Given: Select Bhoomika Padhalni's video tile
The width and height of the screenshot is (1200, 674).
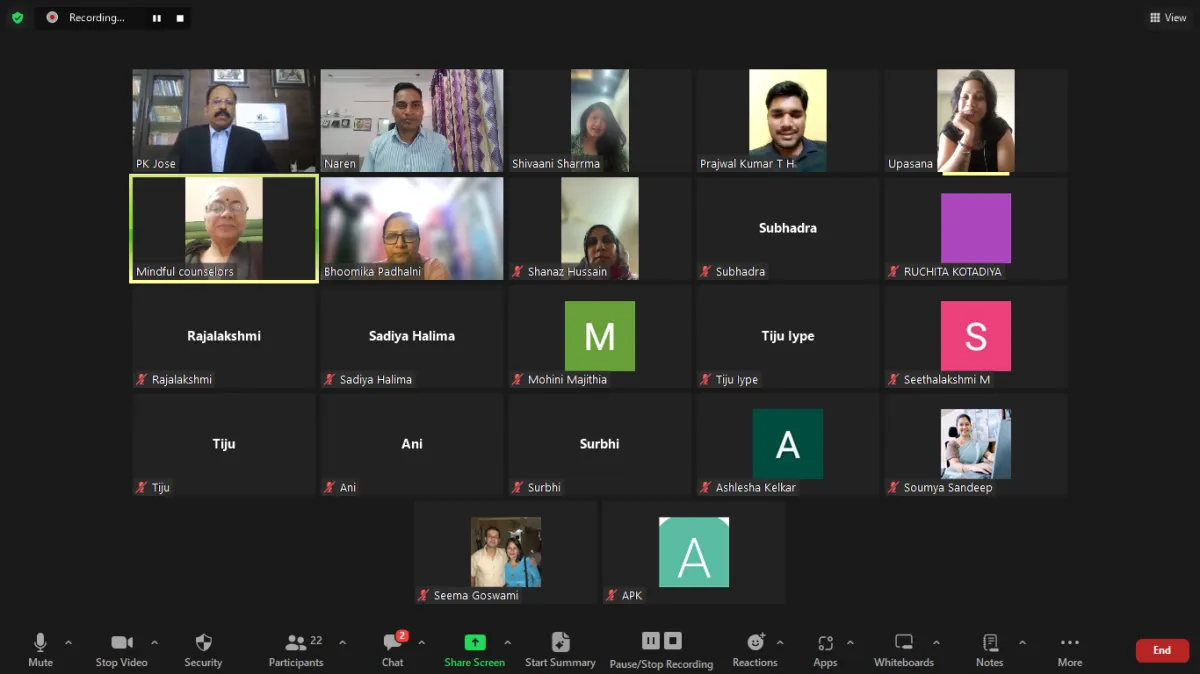Looking at the screenshot, I should tap(412, 228).
